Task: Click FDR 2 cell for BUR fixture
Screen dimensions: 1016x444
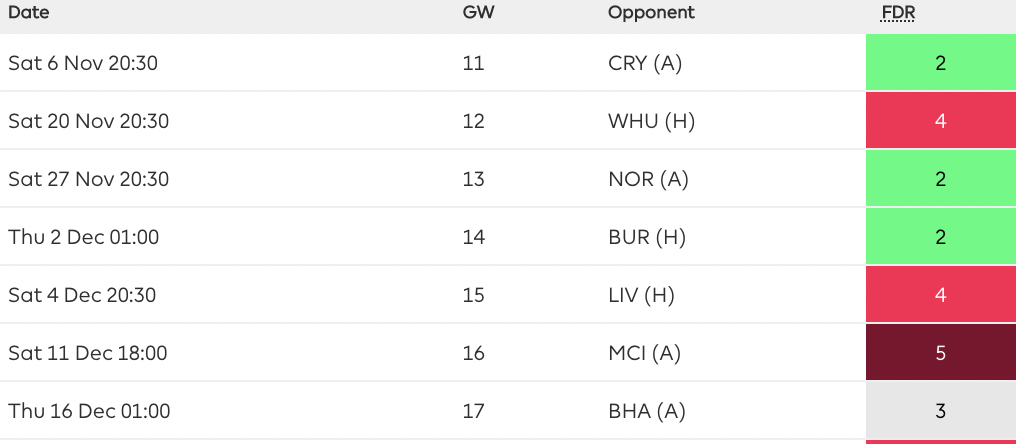Action: click(x=940, y=237)
